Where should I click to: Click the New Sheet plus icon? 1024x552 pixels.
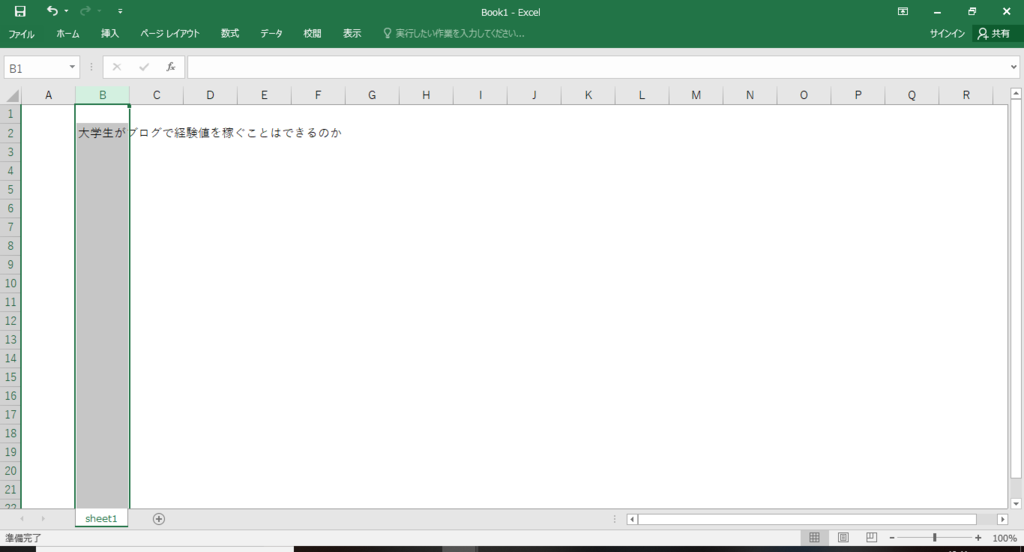point(159,519)
